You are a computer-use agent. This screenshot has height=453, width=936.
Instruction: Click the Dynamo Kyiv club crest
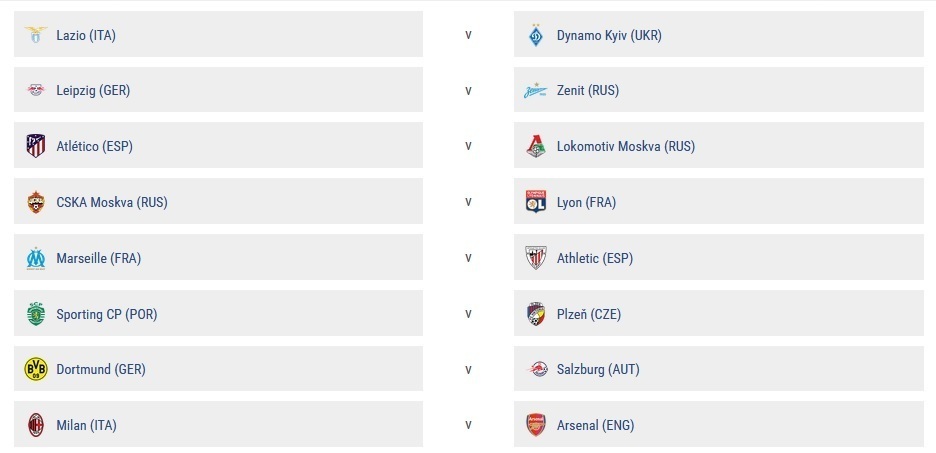535,35
